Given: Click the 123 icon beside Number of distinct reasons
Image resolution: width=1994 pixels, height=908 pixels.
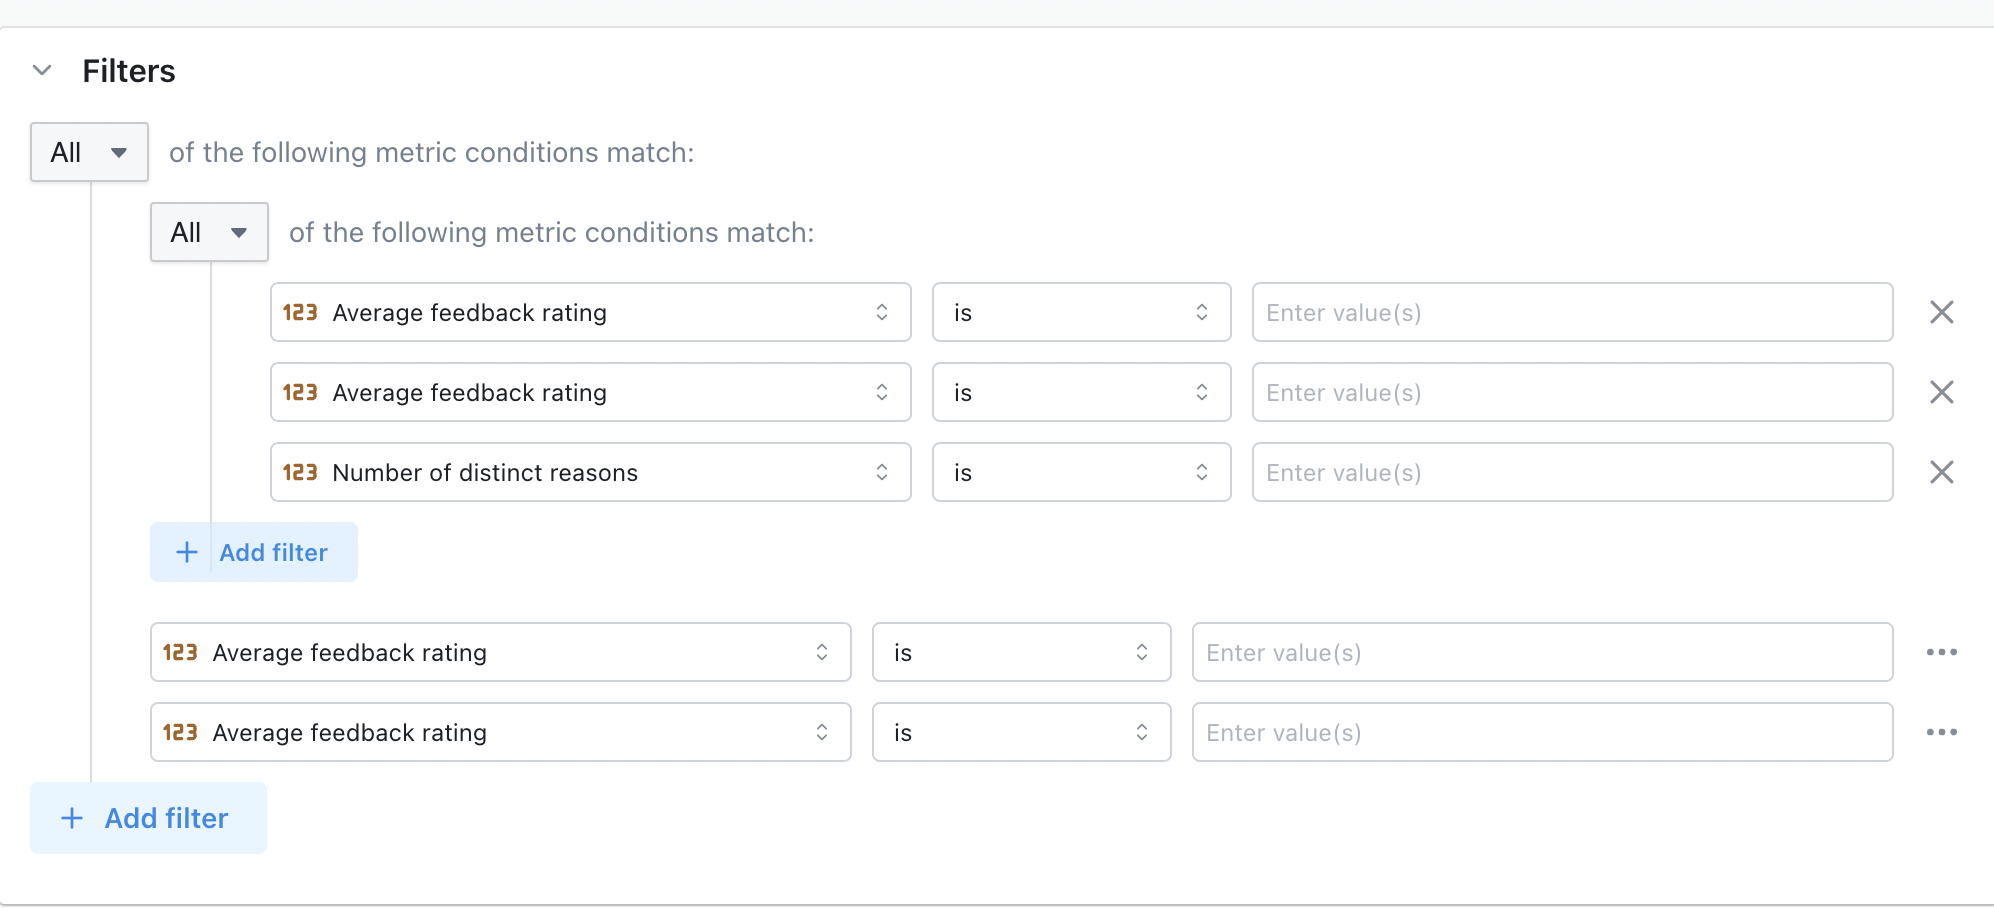Looking at the screenshot, I should pyautogui.click(x=300, y=472).
